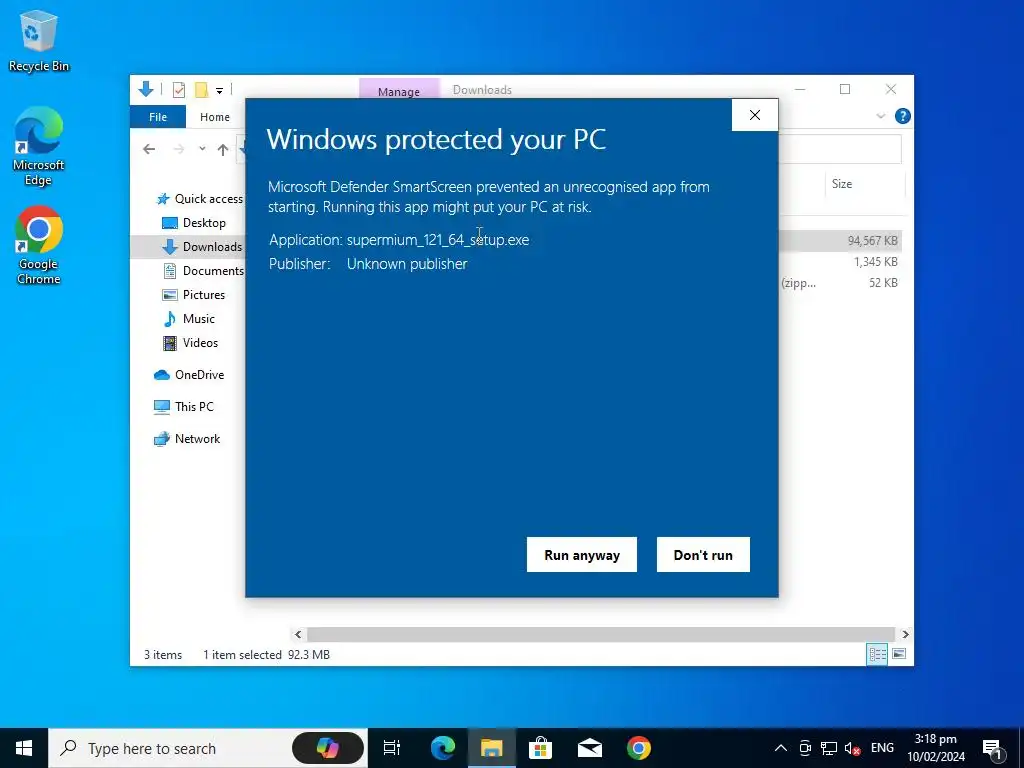
Task: Click network tray icon
Action: [829, 748]
